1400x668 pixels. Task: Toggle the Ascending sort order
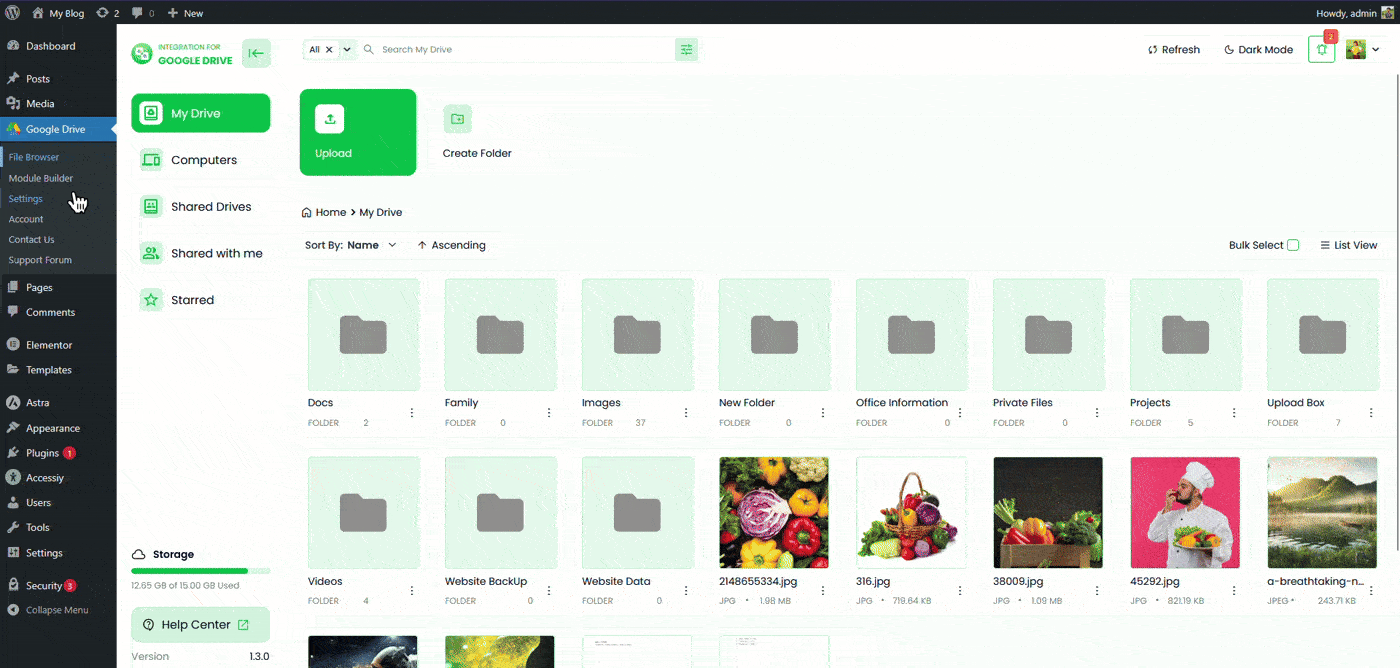pyautogui.click(x=452, y=244)
